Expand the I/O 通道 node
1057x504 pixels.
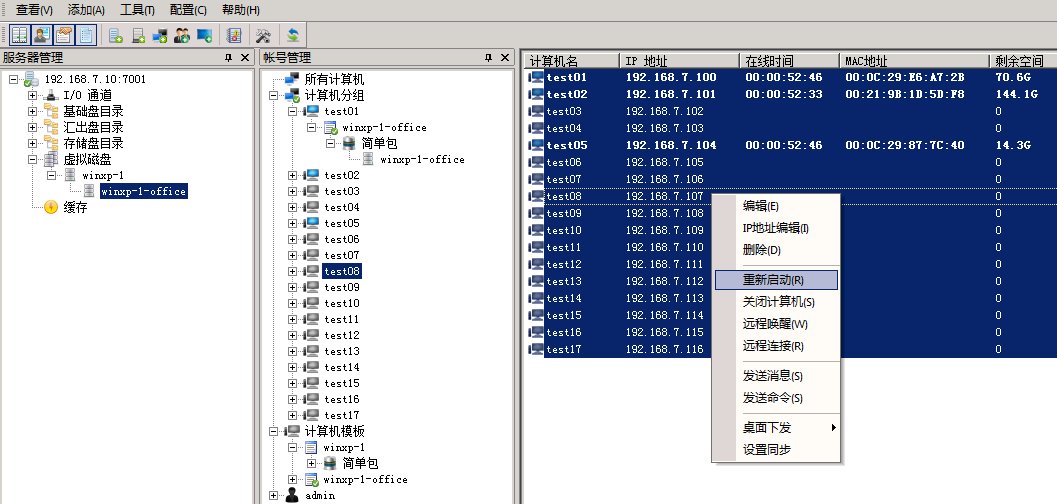click(x=32, y=96)
